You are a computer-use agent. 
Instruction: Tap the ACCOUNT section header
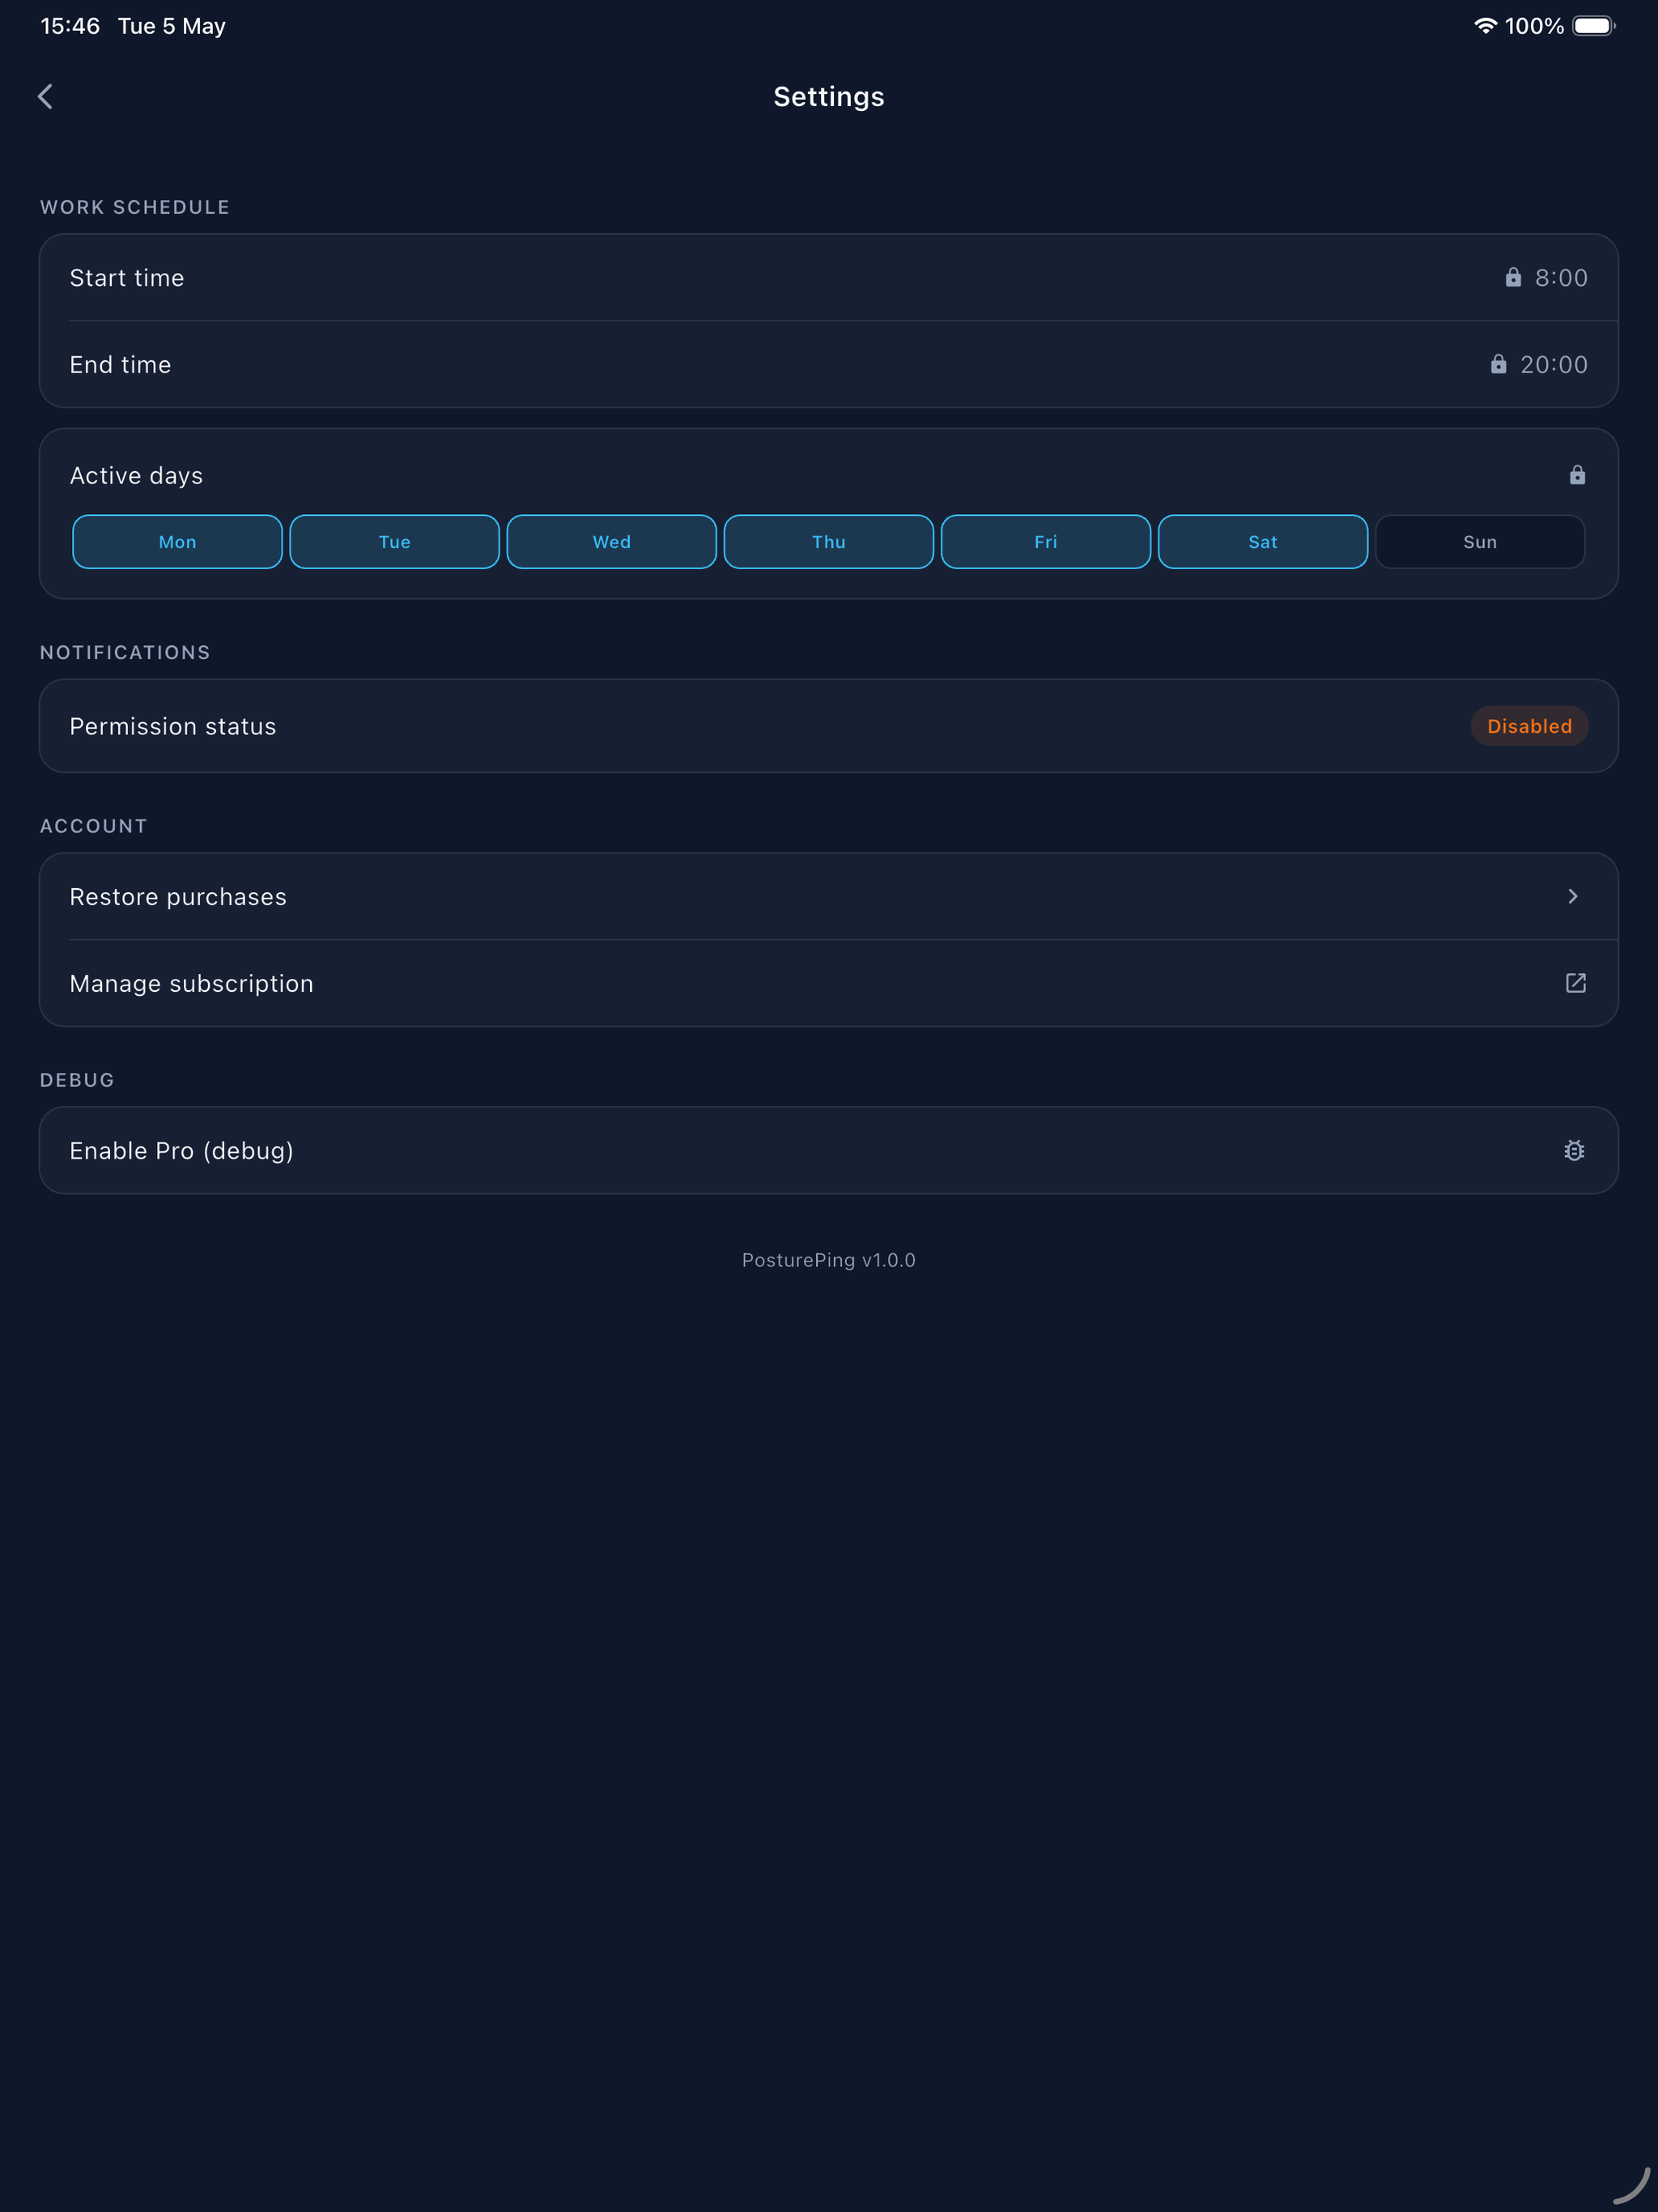pos(93,826)
